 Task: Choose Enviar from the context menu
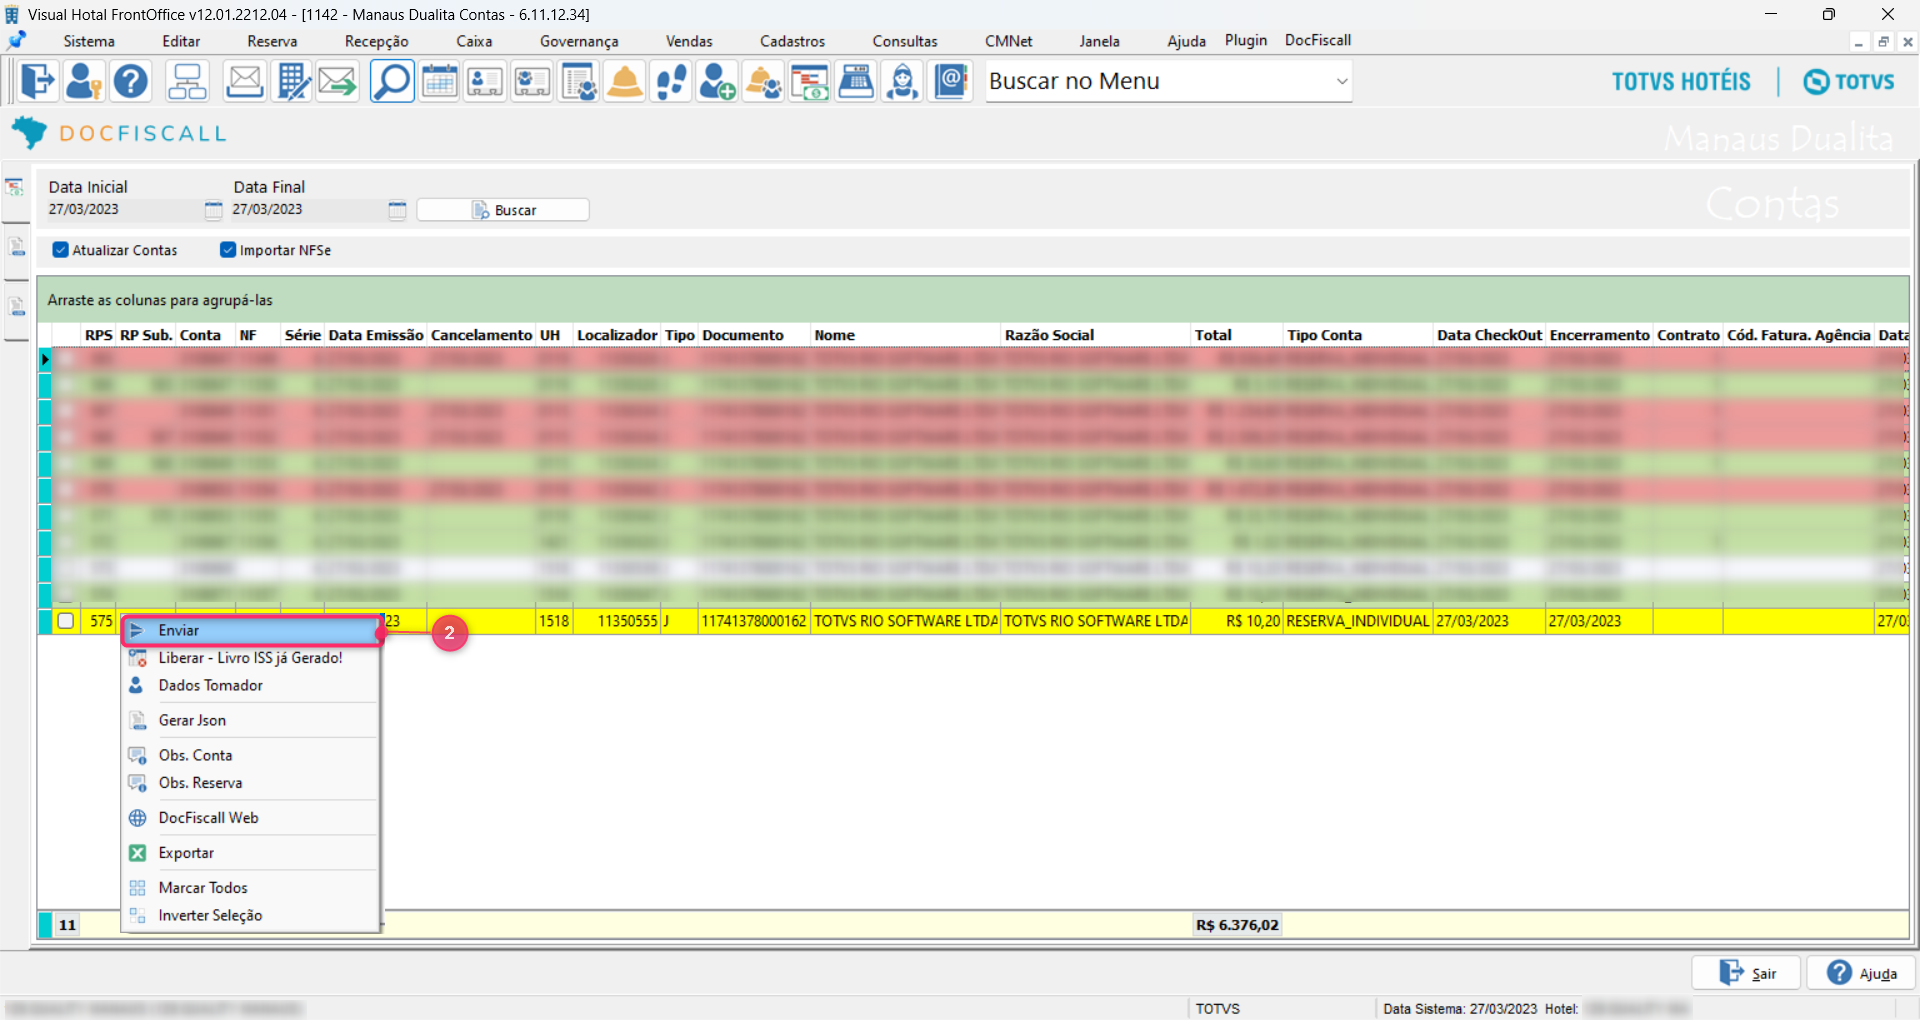[251, 630]
